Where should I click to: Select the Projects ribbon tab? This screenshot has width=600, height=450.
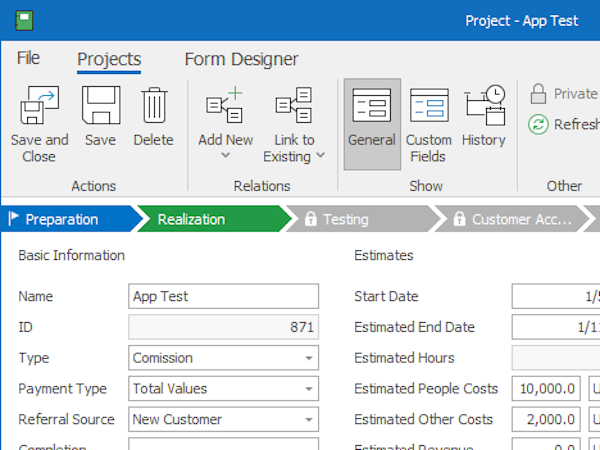[109, 59]
